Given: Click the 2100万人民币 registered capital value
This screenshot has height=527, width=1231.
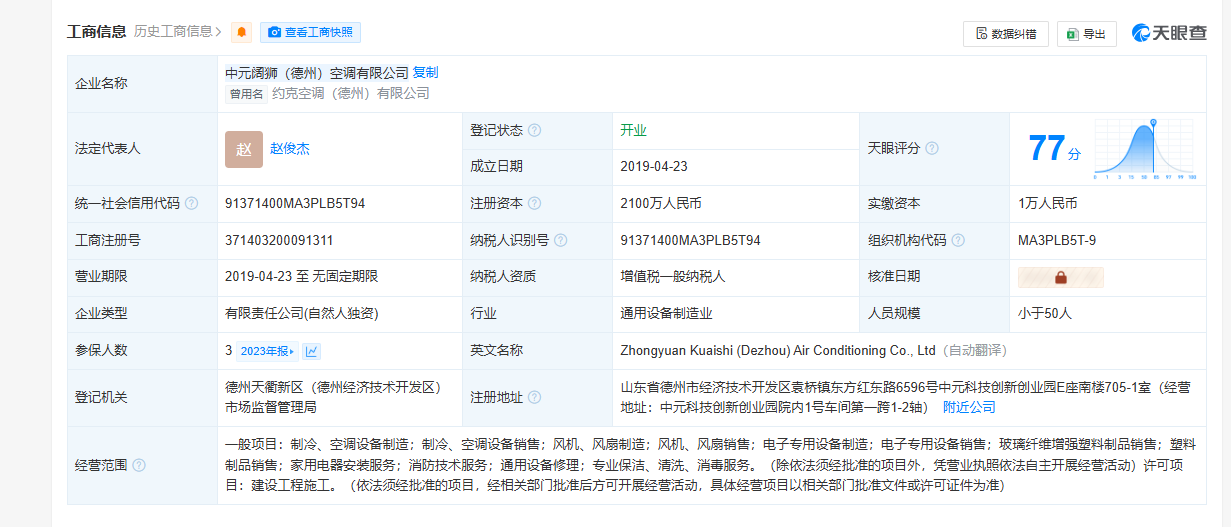Looking at the screenshot, I should click(661, 203).
